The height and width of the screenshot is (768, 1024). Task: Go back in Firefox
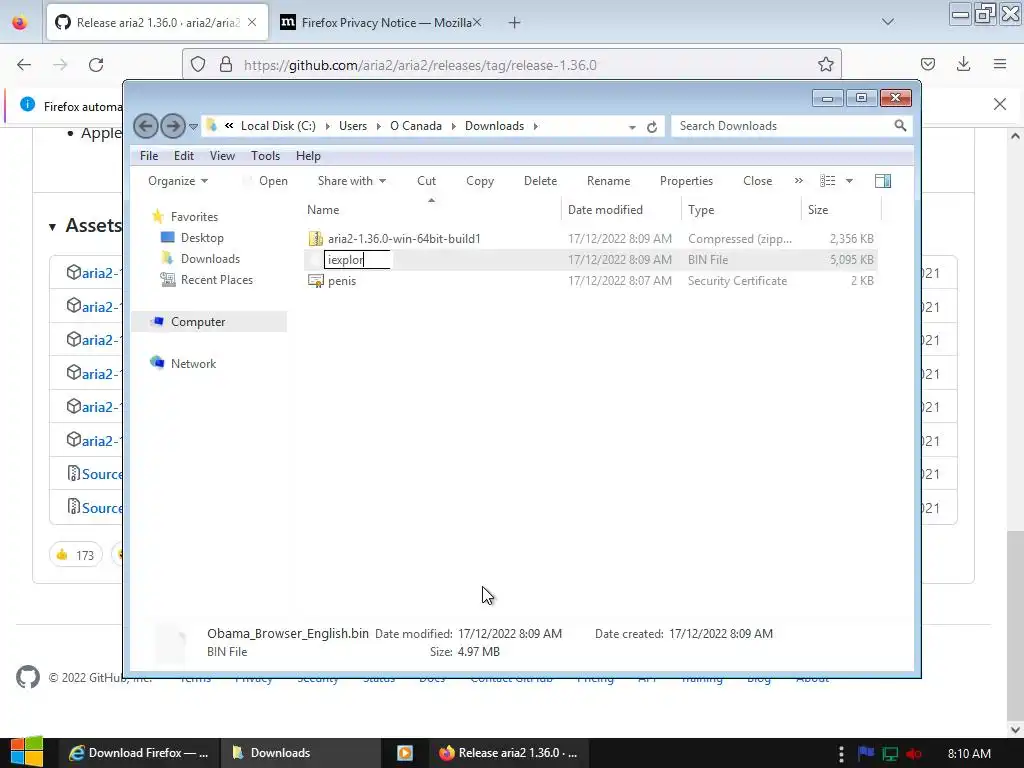[x=24, y=65]
